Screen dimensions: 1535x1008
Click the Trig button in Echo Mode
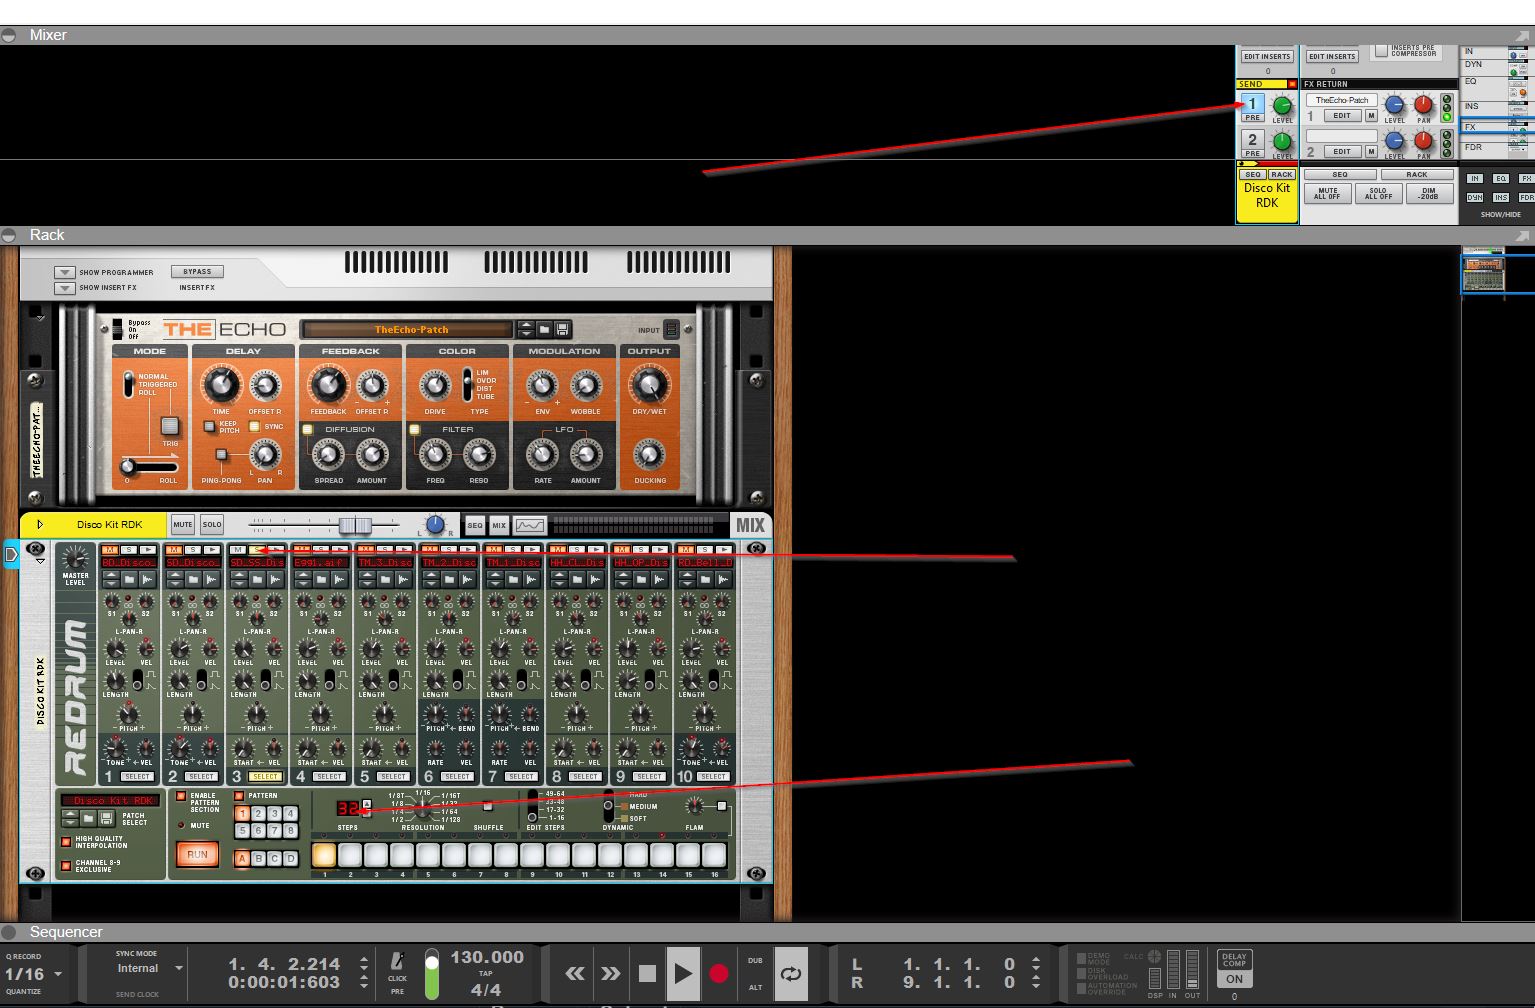point(169,426)
